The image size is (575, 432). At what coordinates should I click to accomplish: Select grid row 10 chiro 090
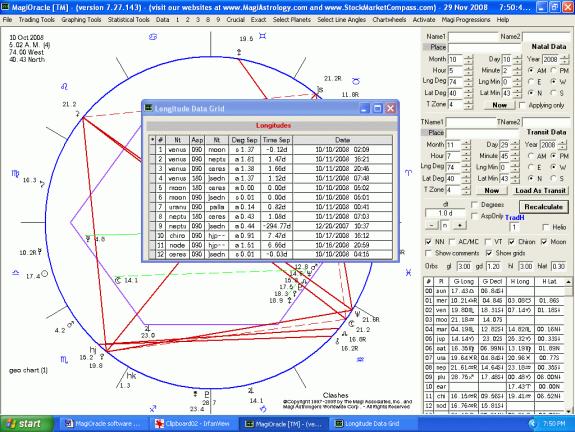click(271, 235)
